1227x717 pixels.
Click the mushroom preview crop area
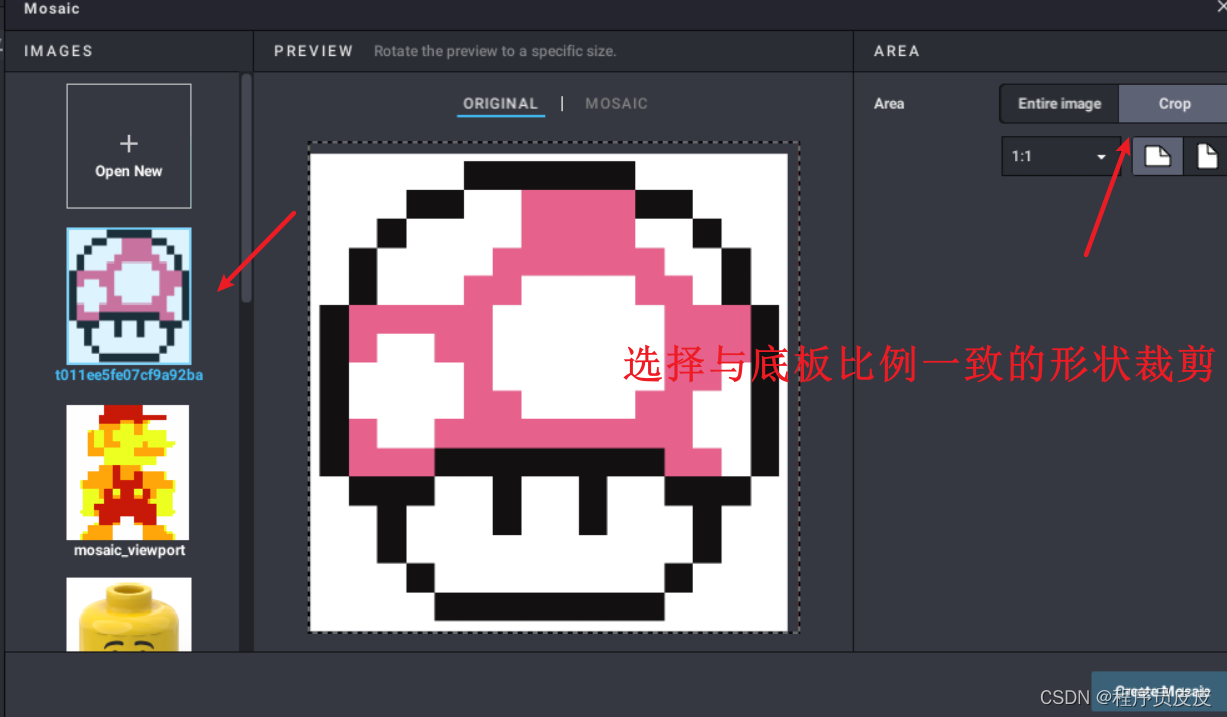554,388
